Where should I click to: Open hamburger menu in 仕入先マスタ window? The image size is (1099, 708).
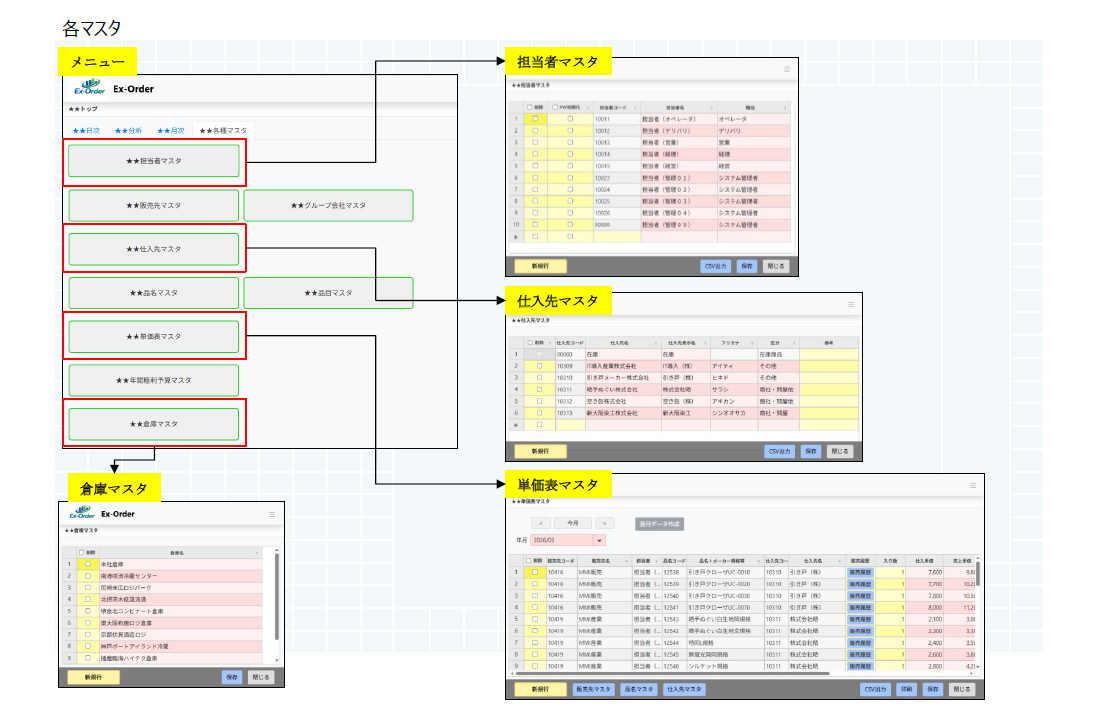pyautogui.click(x=851, y=304)
